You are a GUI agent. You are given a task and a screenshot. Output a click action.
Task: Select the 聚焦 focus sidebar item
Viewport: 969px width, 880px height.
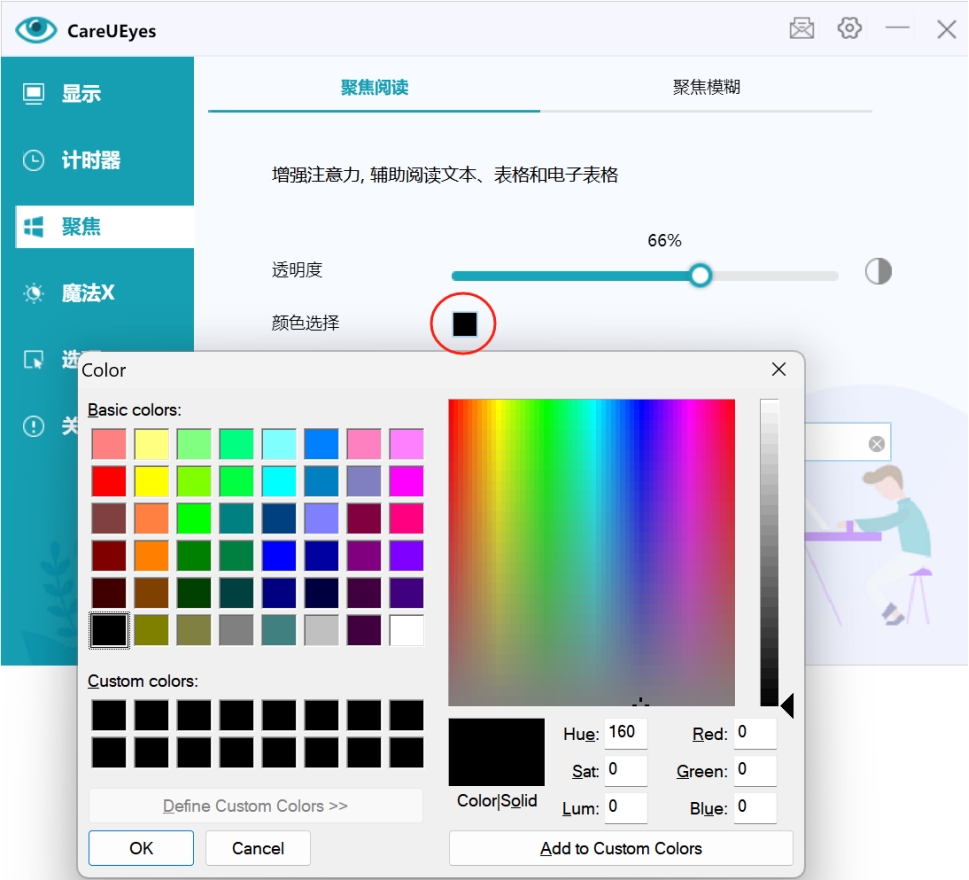(x=80, y=227)
